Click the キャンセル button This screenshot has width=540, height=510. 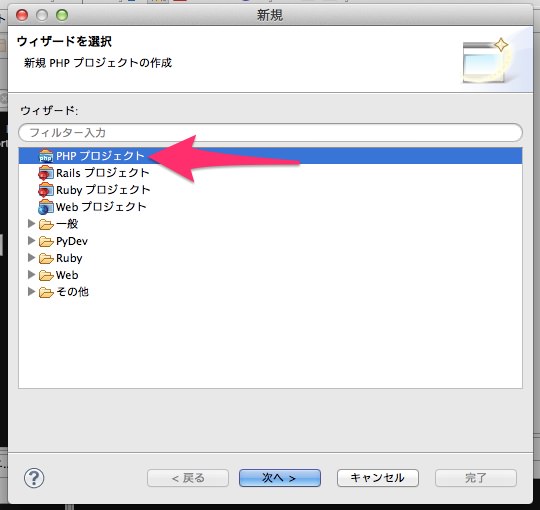[378, 478]
